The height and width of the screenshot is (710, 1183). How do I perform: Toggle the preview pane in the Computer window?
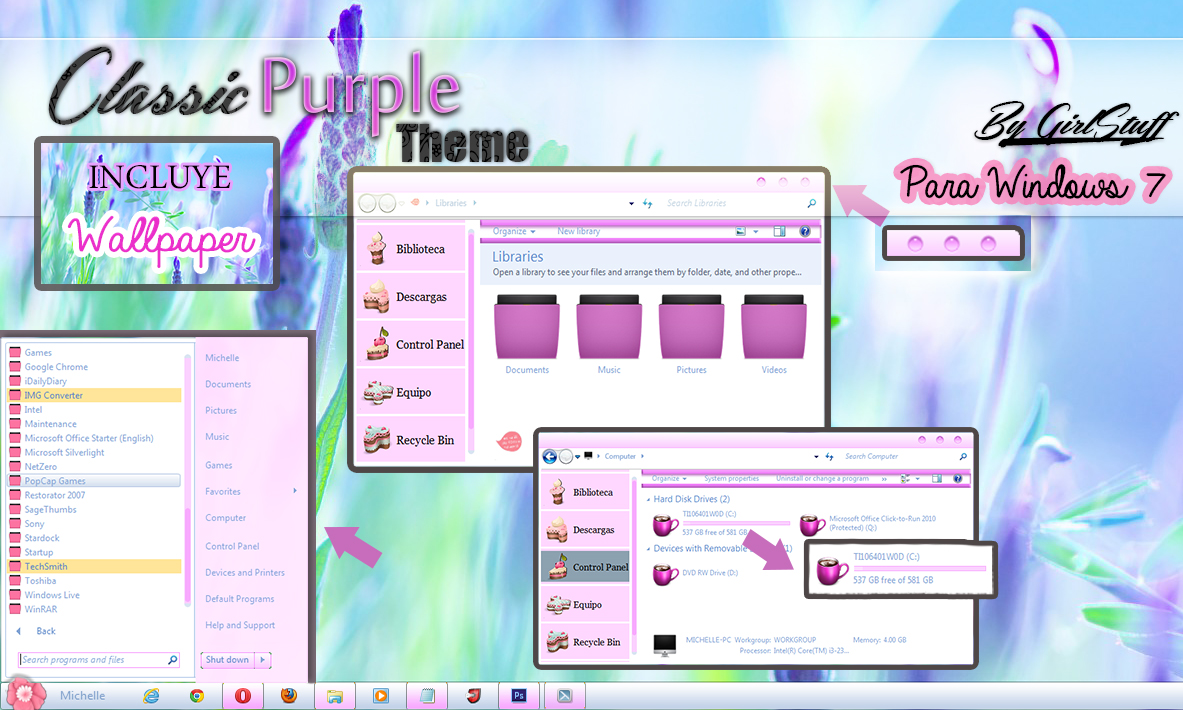coord(938,478)
